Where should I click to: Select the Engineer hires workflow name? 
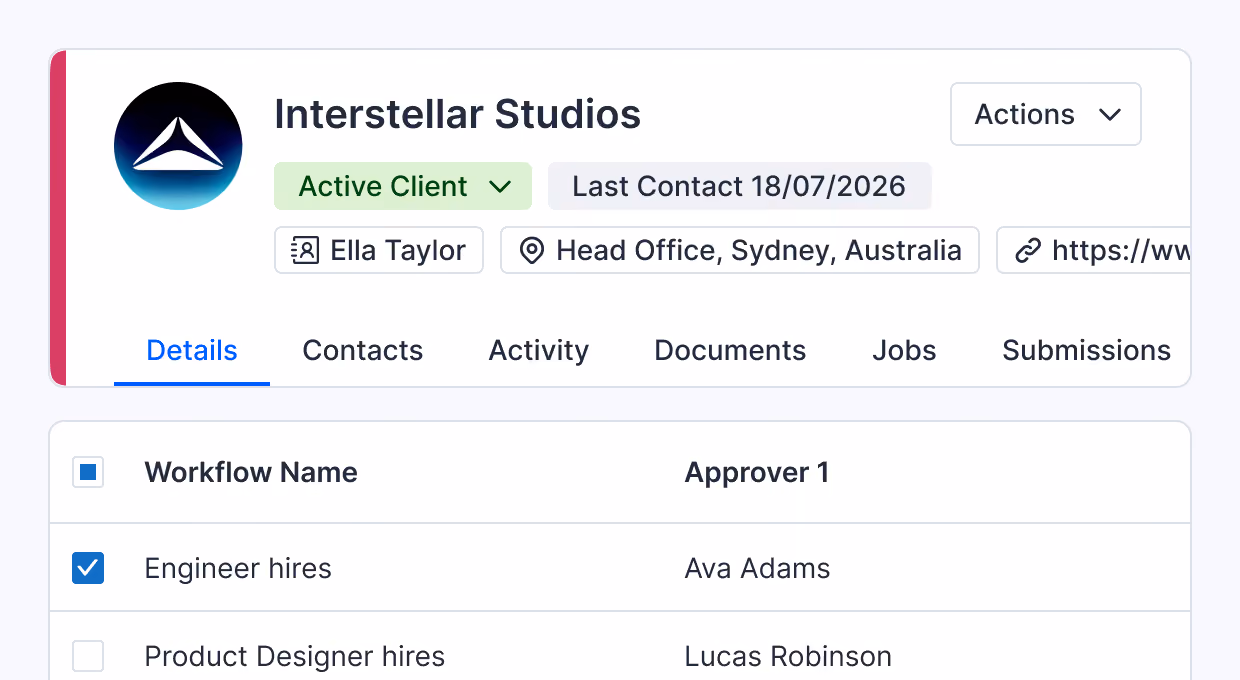pyautogui.click(x=238, y=569)
